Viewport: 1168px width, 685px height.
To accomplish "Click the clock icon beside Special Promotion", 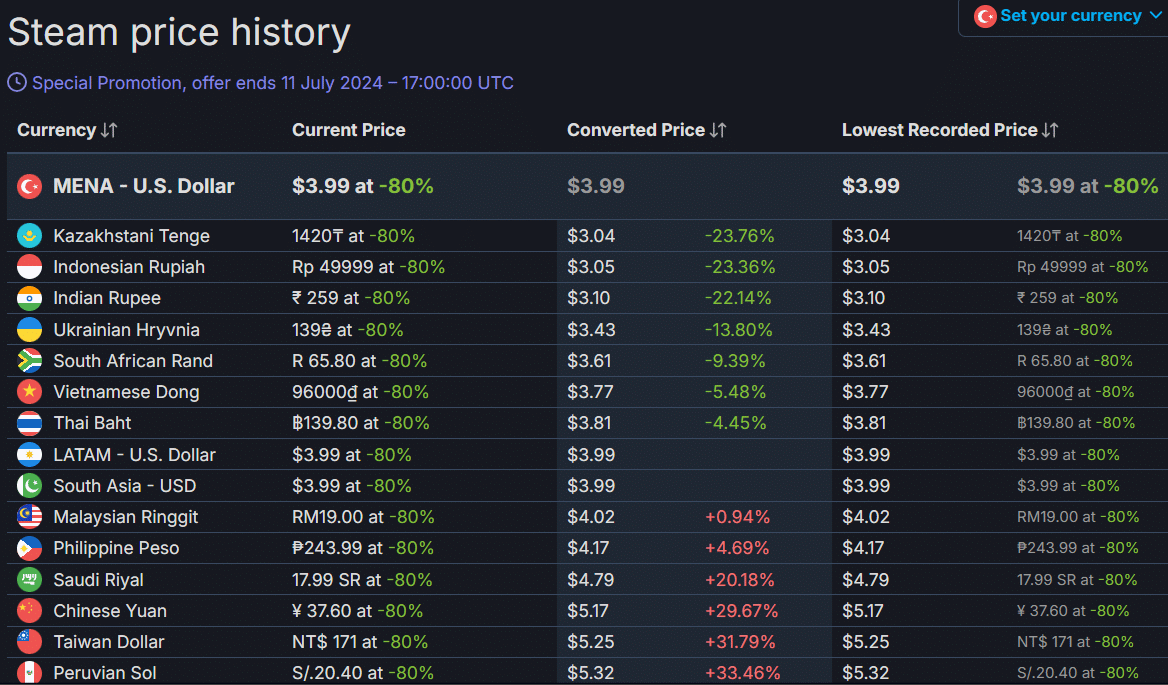I will 16,83.
